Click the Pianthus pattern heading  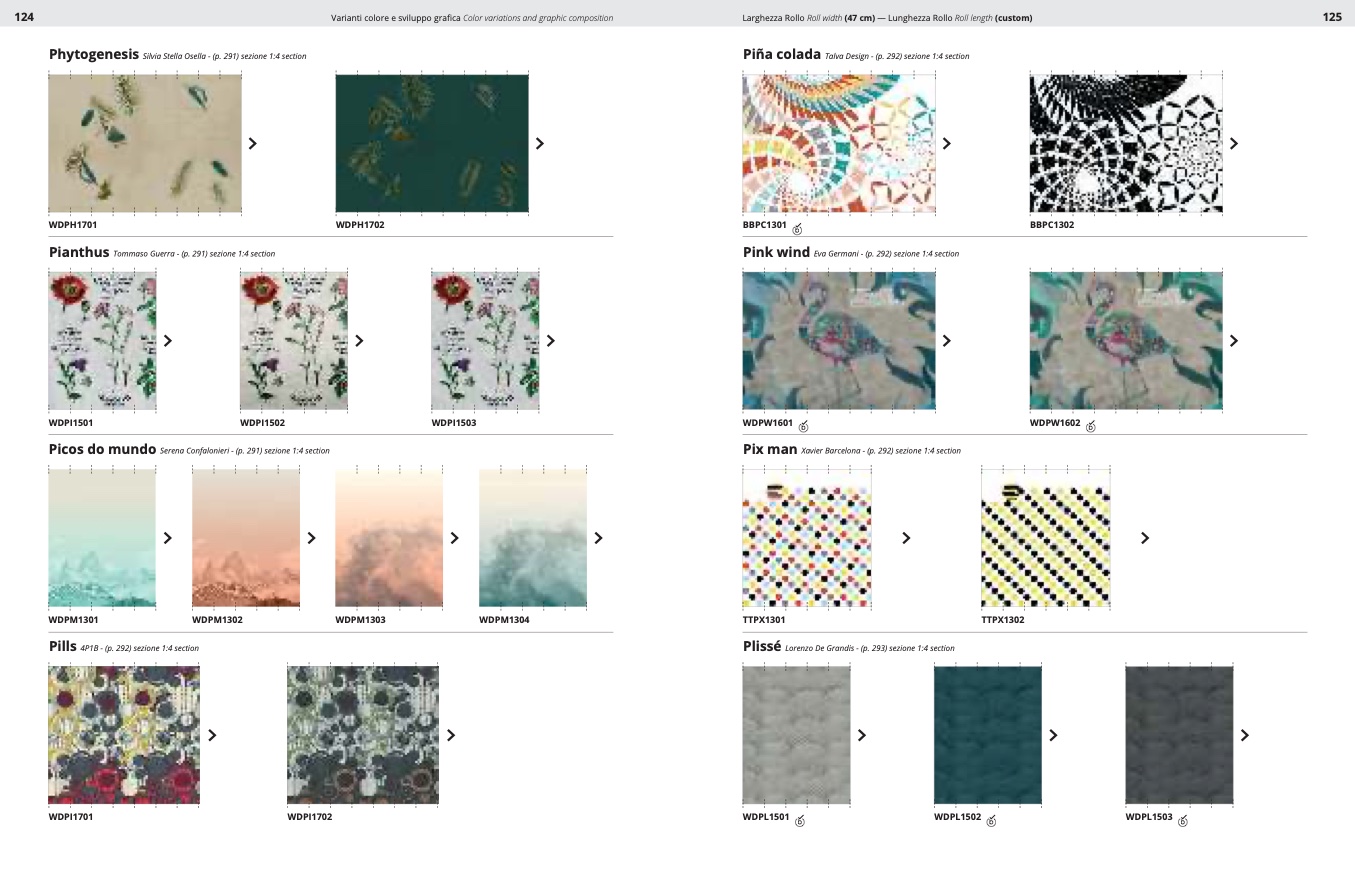(79, 253)
